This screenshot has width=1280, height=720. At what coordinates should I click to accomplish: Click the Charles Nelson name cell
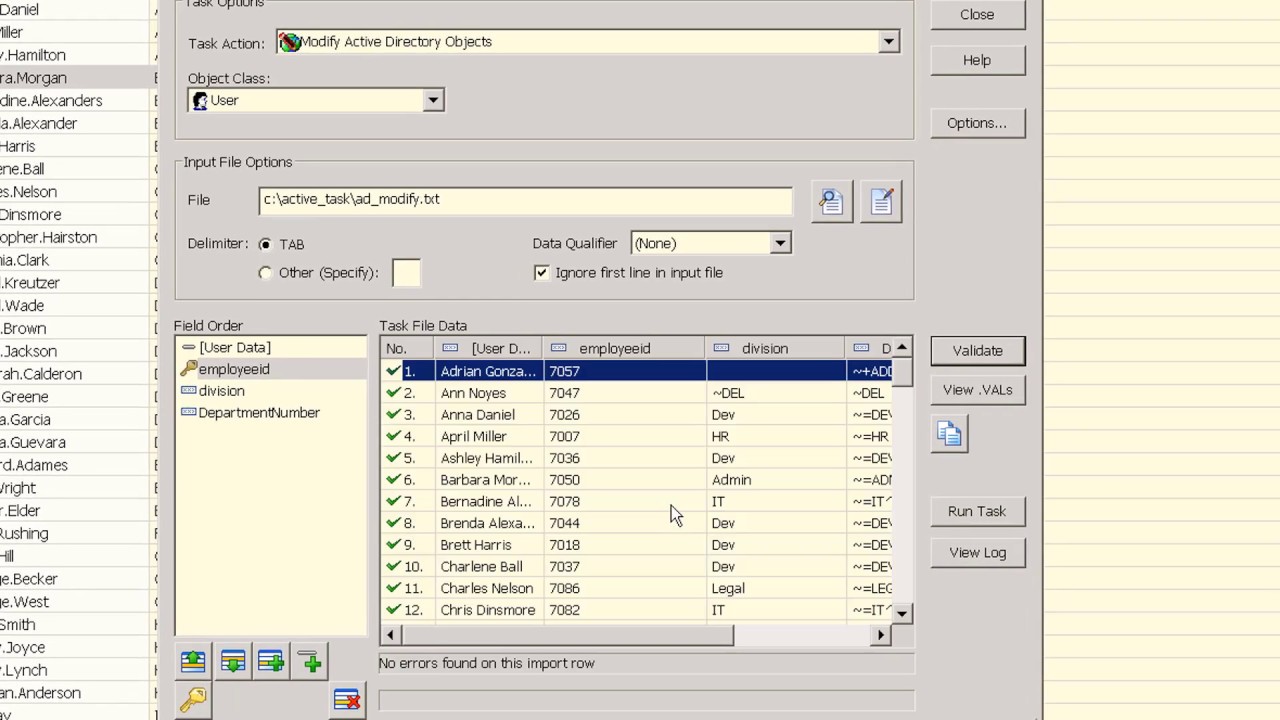pos(487,588)
